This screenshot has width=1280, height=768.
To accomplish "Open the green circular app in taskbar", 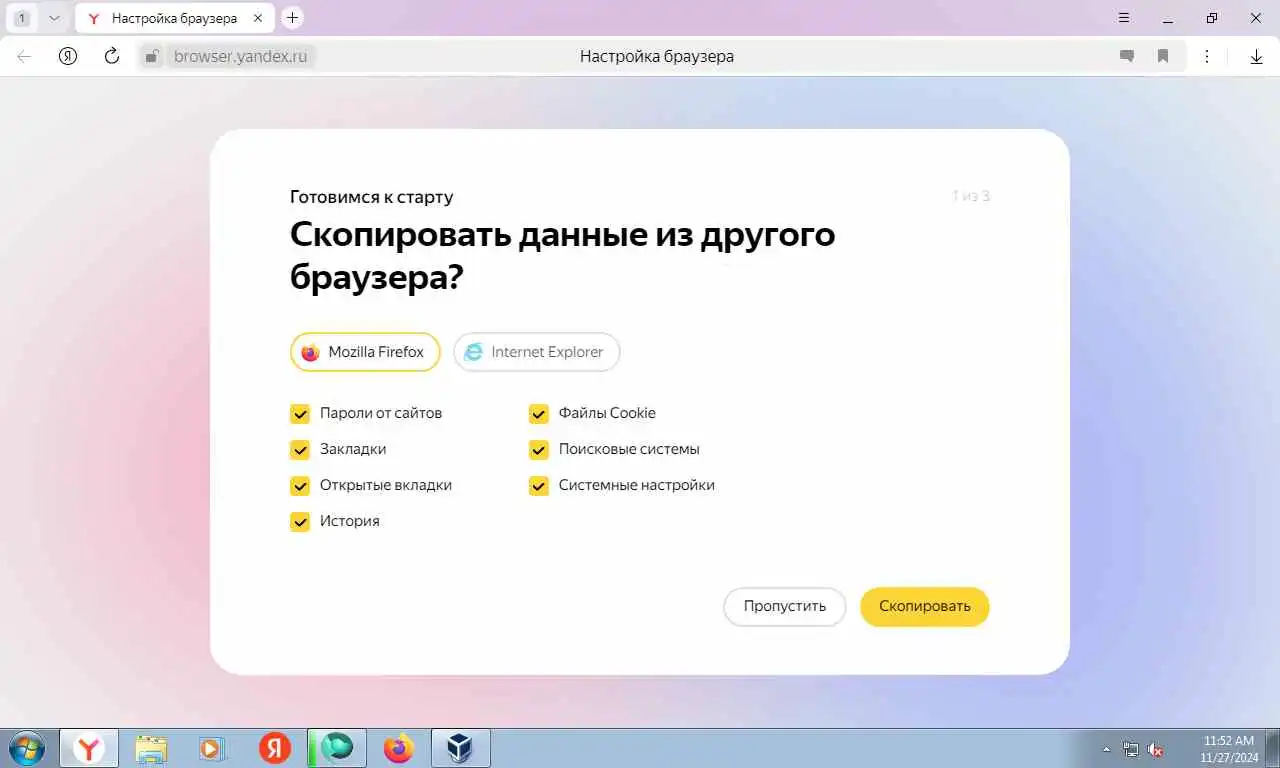I will click(x=337, y=748).
